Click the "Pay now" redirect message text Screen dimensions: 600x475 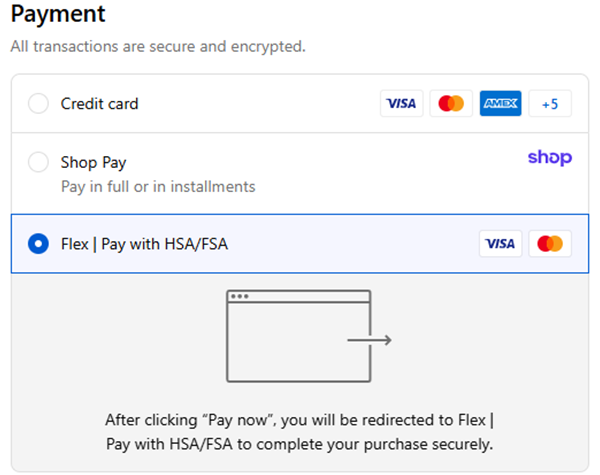tap(299, 431)
